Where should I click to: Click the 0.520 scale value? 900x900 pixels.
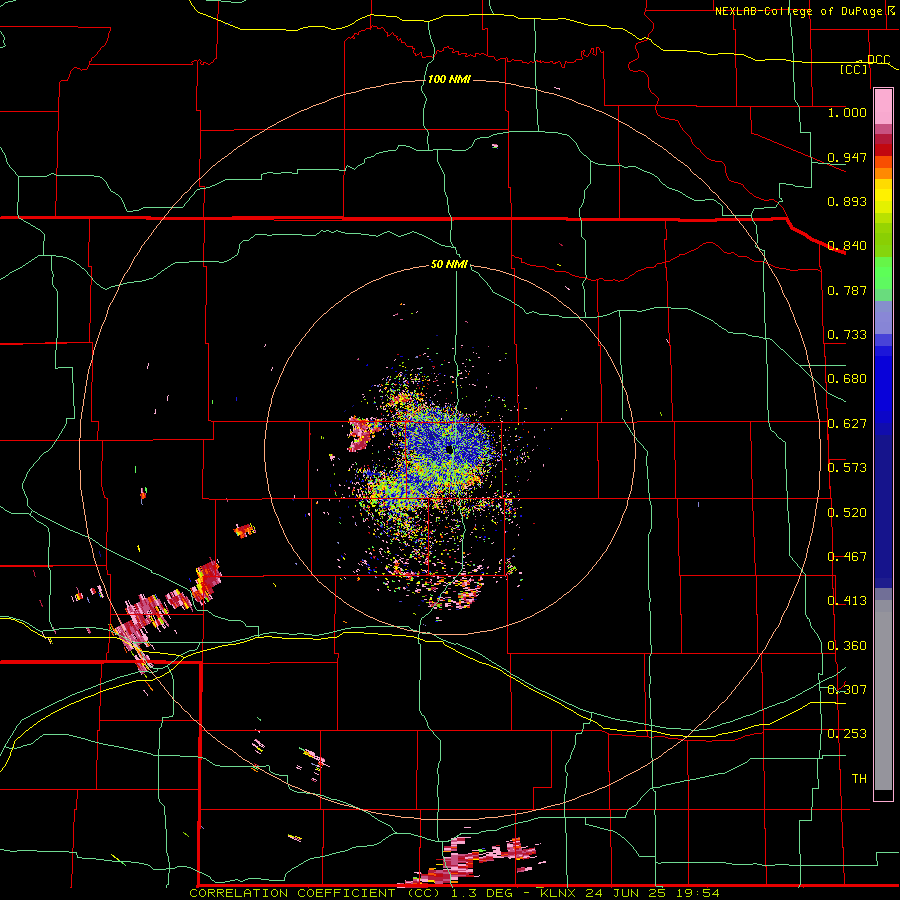click(847, 513)
